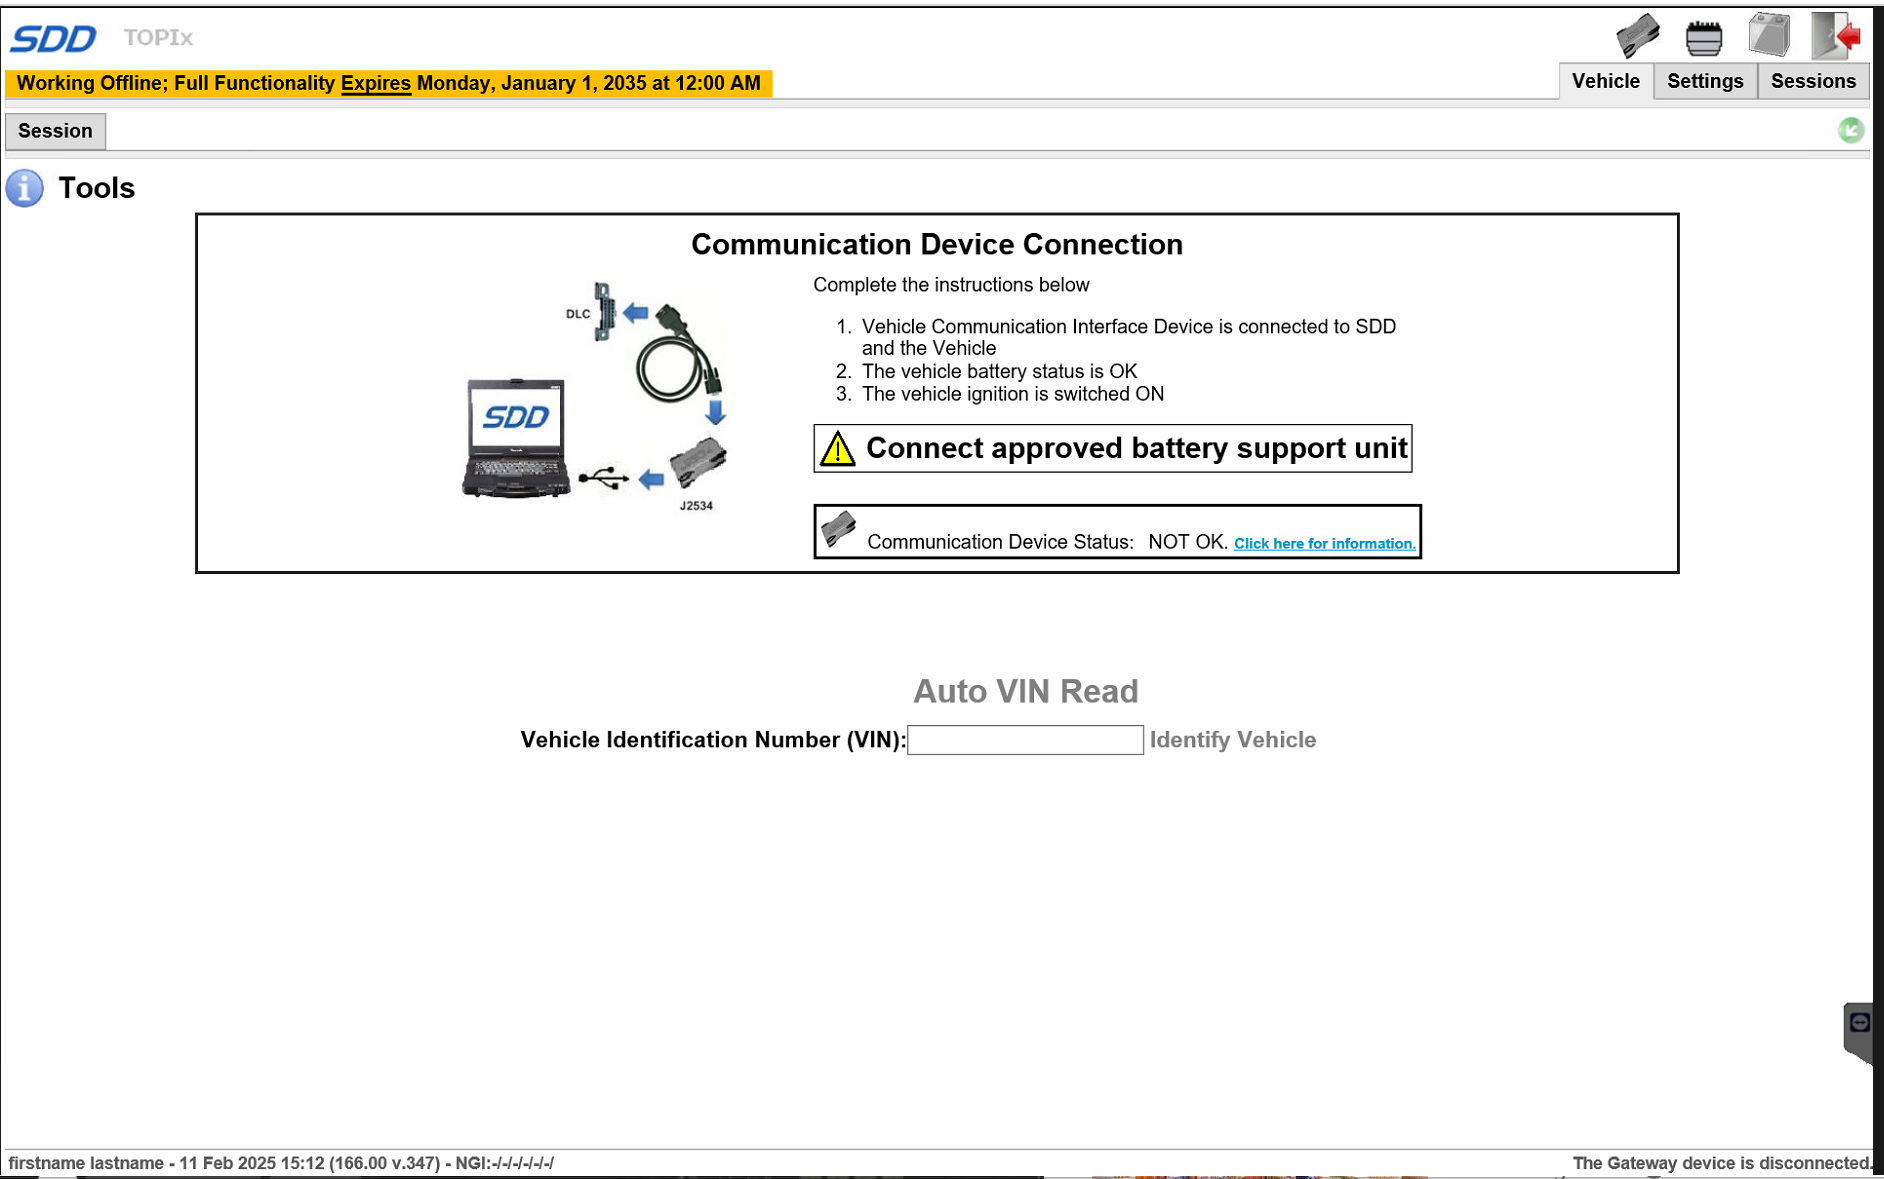
Task: Open the Settings tab
Action: (1704, 81)
